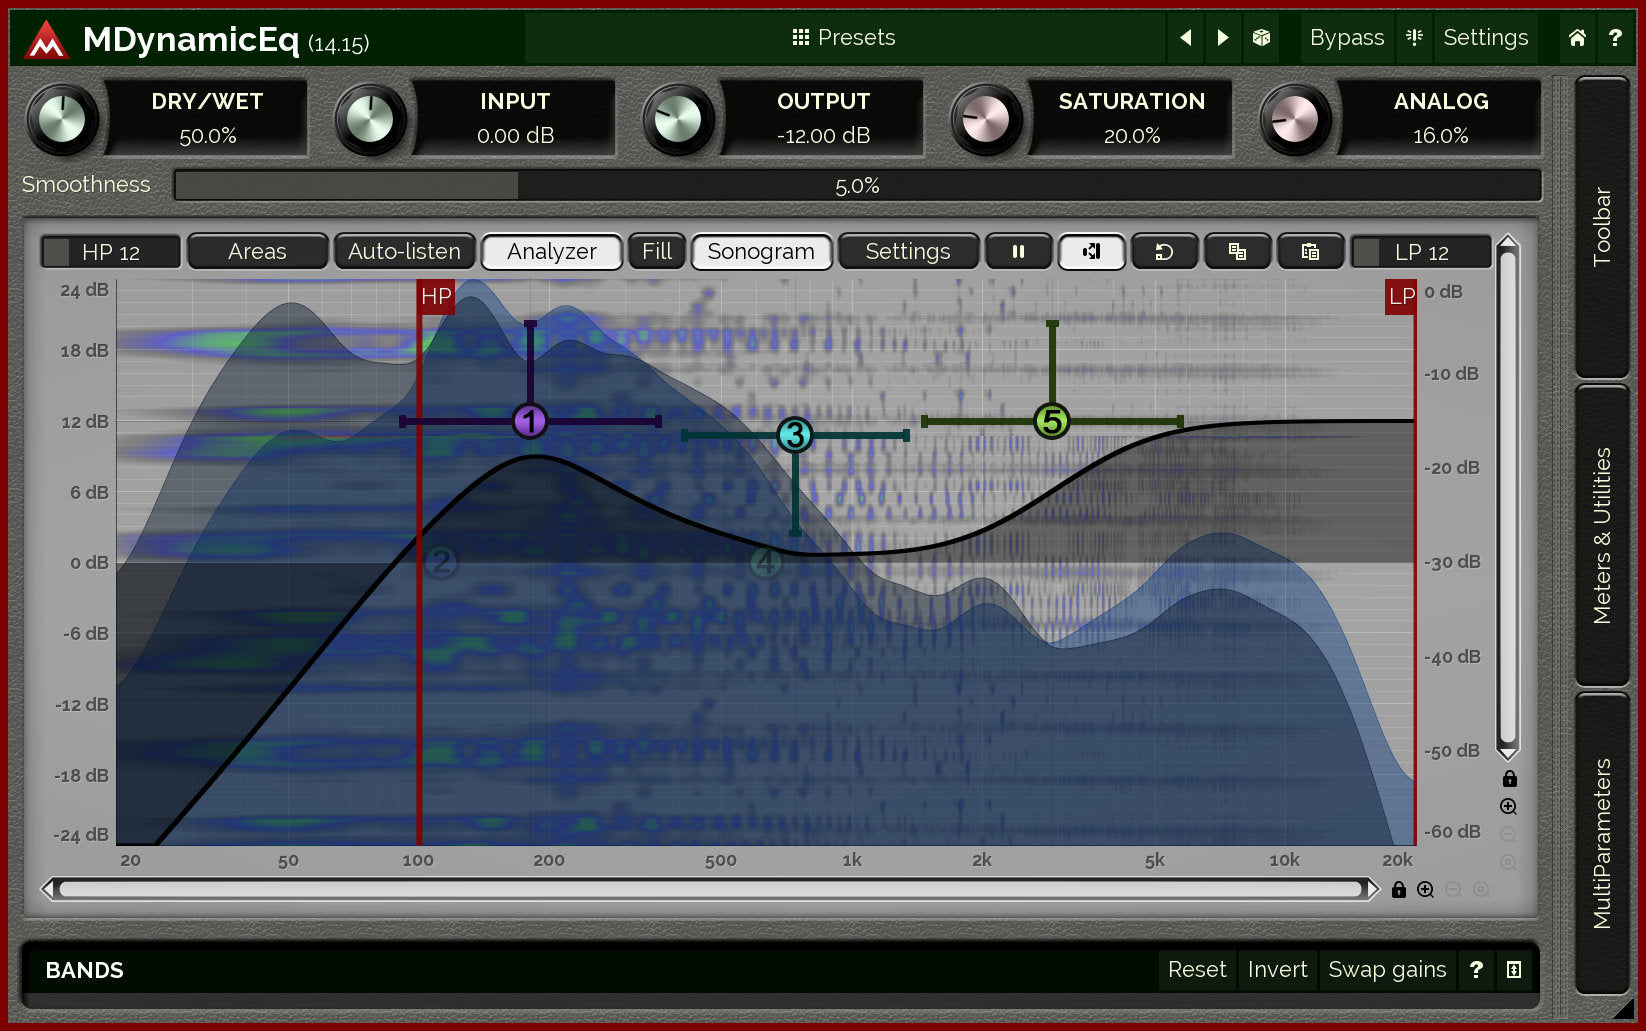Zoom in on the horizontal frequency axis
The width and height of the screenshot is (1646, 1031).
tap(1426, 890)
